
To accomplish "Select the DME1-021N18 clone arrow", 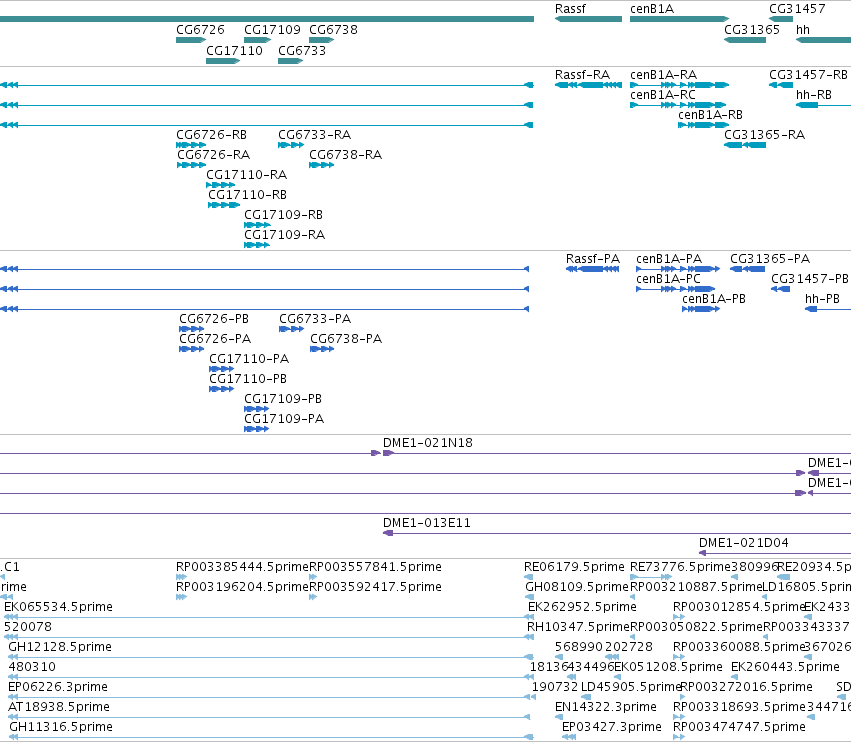I will tap(617, 453).
